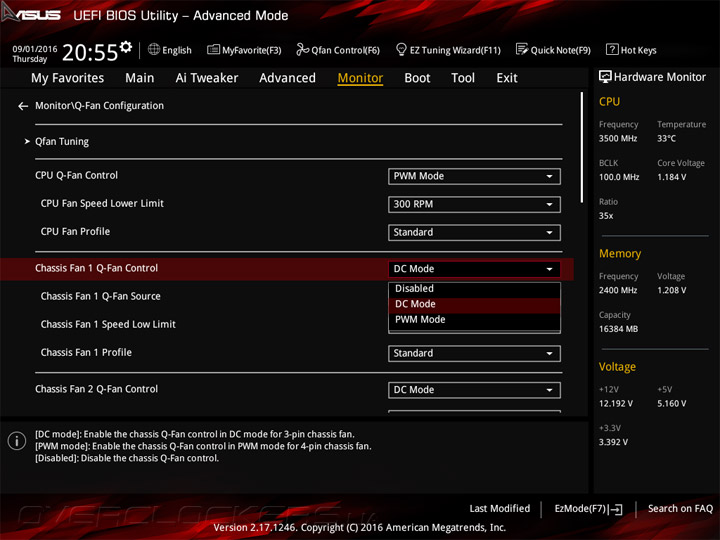Click the 09/01/2016 date text
The height and width of the screenshot is (540, 720).
35,49
